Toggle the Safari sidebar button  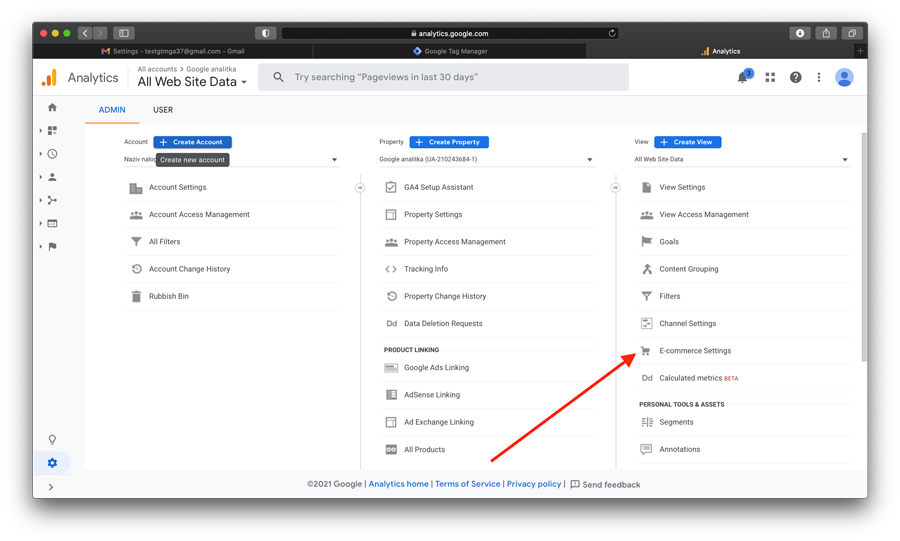[x=124, y=33]
